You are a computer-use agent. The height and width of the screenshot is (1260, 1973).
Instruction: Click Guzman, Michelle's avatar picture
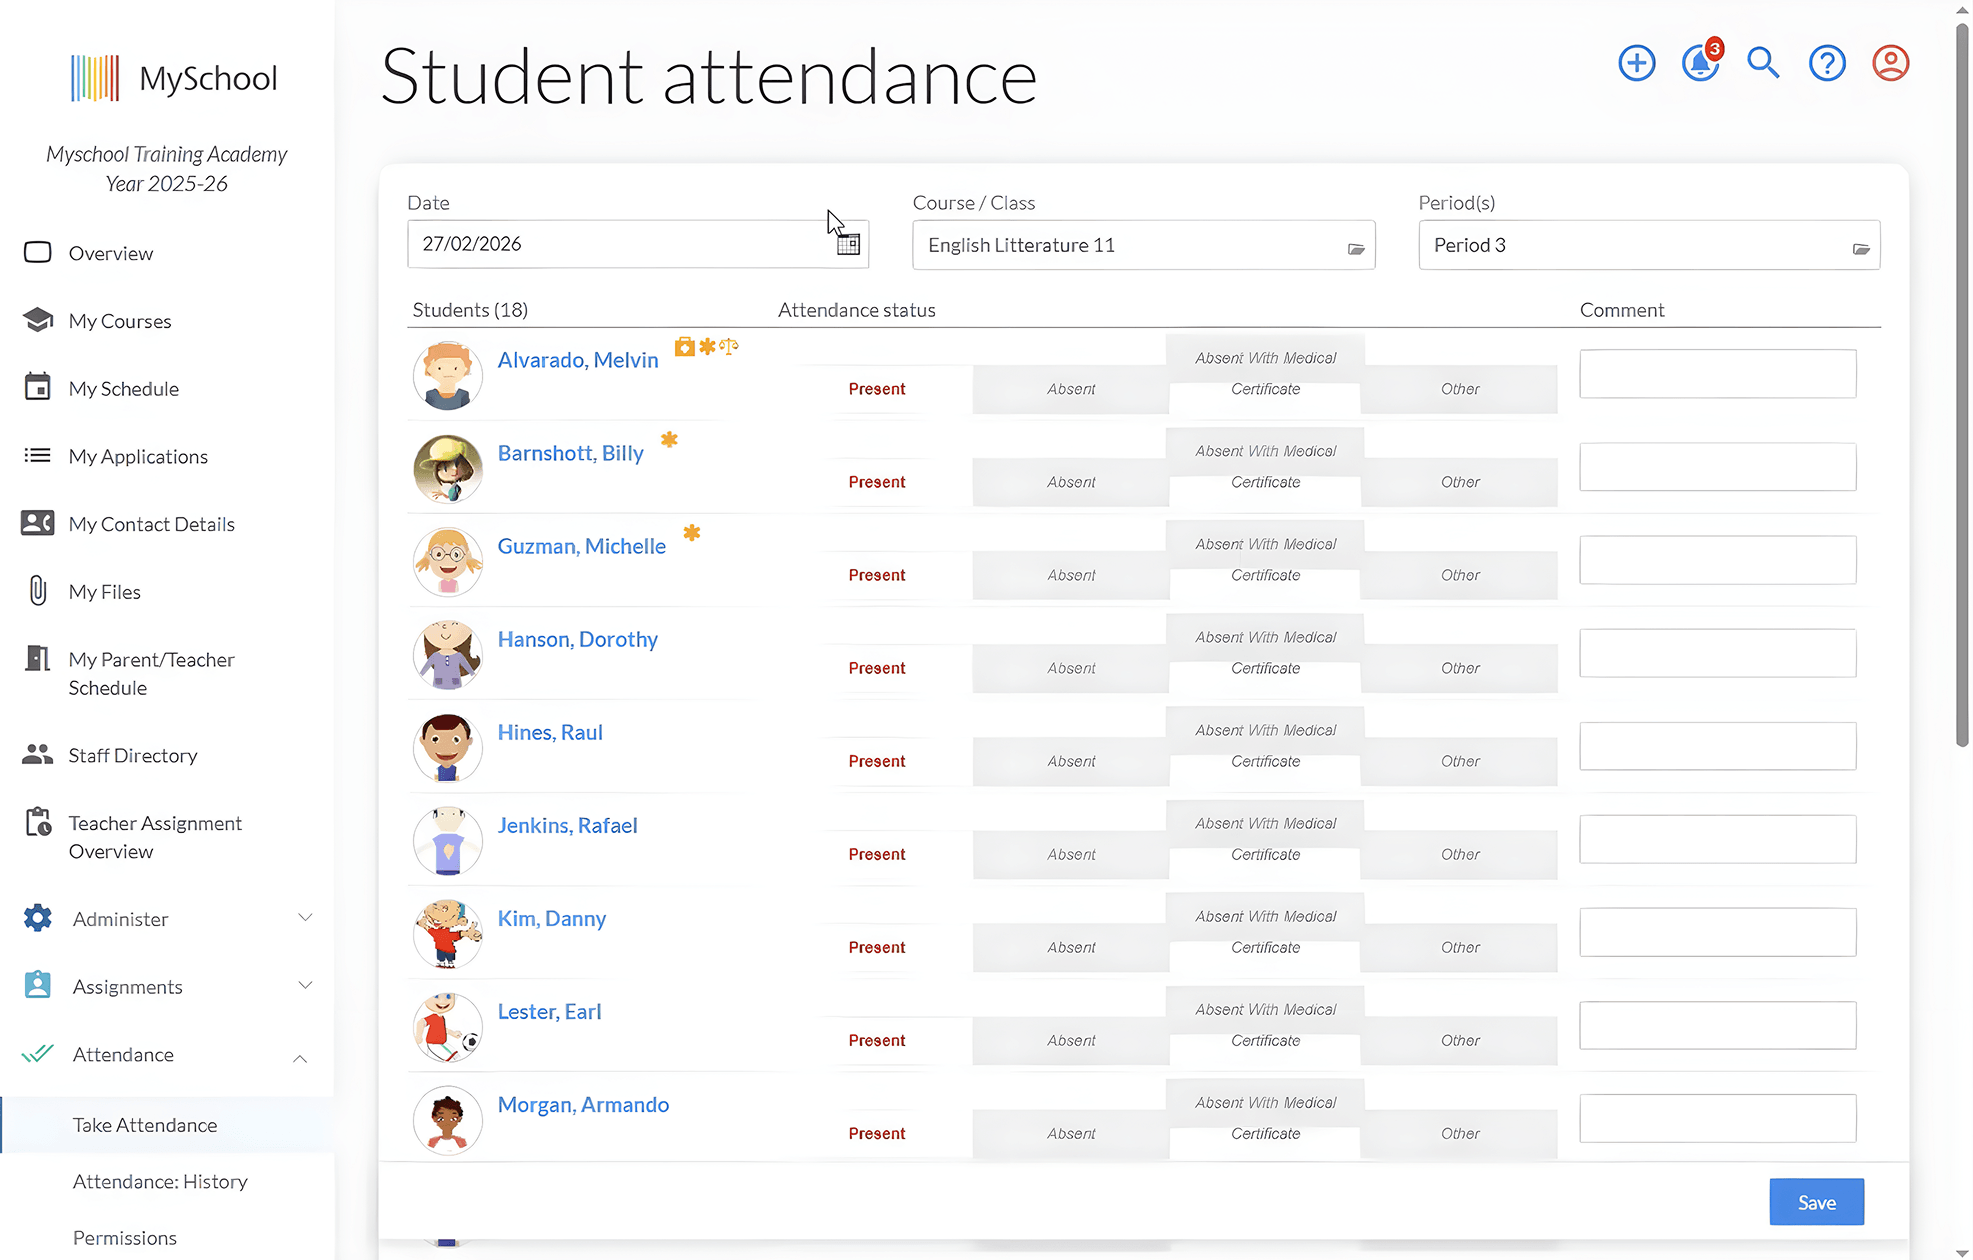coord(447,561)
